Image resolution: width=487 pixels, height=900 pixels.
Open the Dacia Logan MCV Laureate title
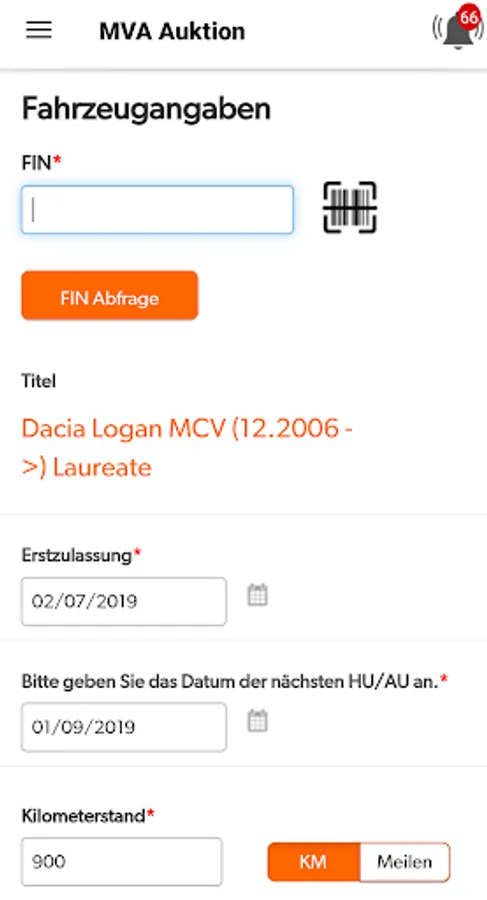187,448
